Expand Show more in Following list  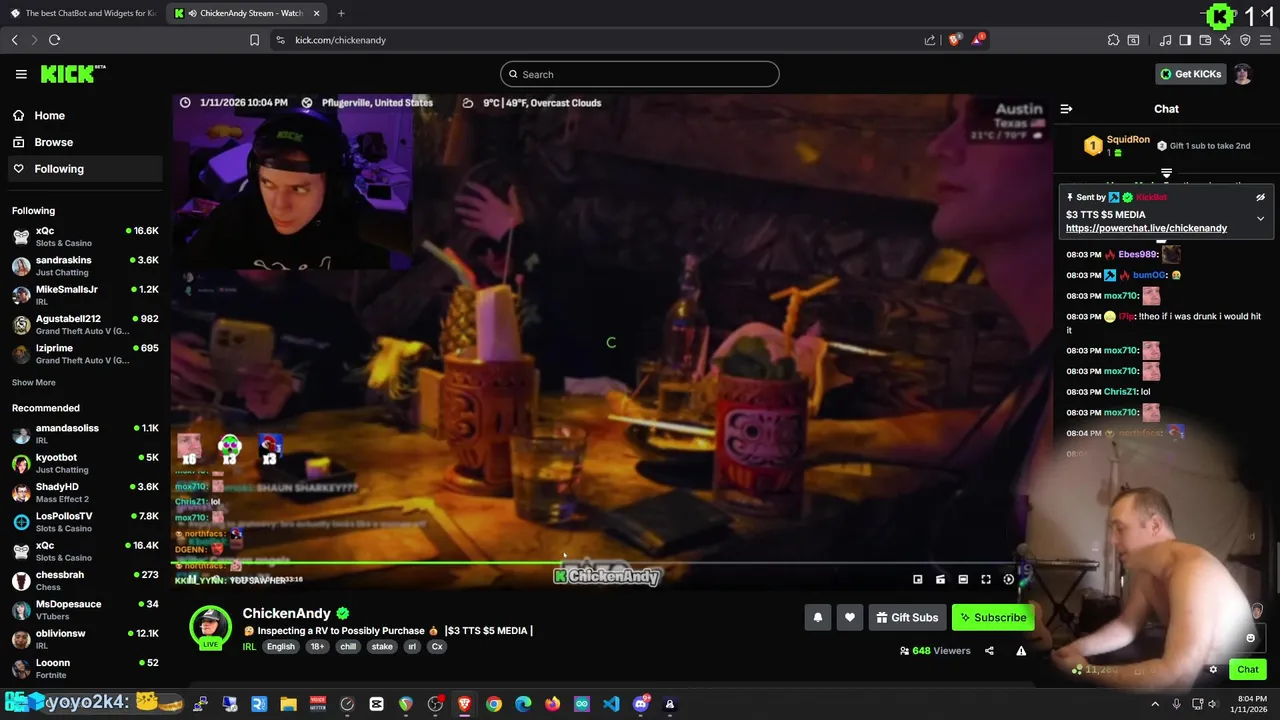pos(34,382)
